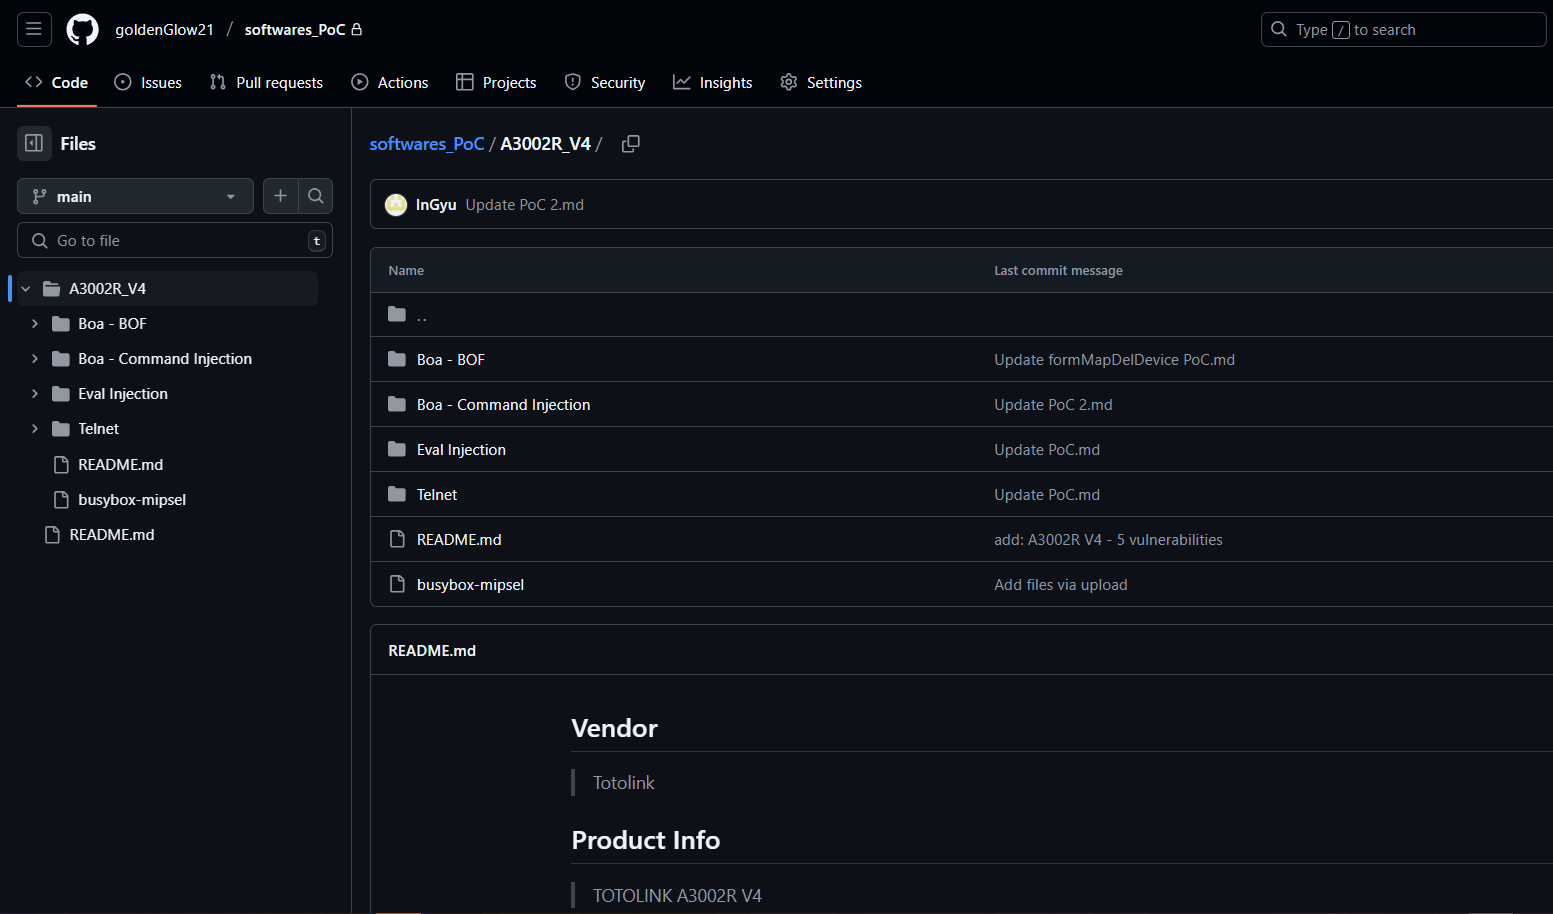Viewport: 1553px width, 914px height.
Task: Open the main branch dropdown
Action: 135,197
